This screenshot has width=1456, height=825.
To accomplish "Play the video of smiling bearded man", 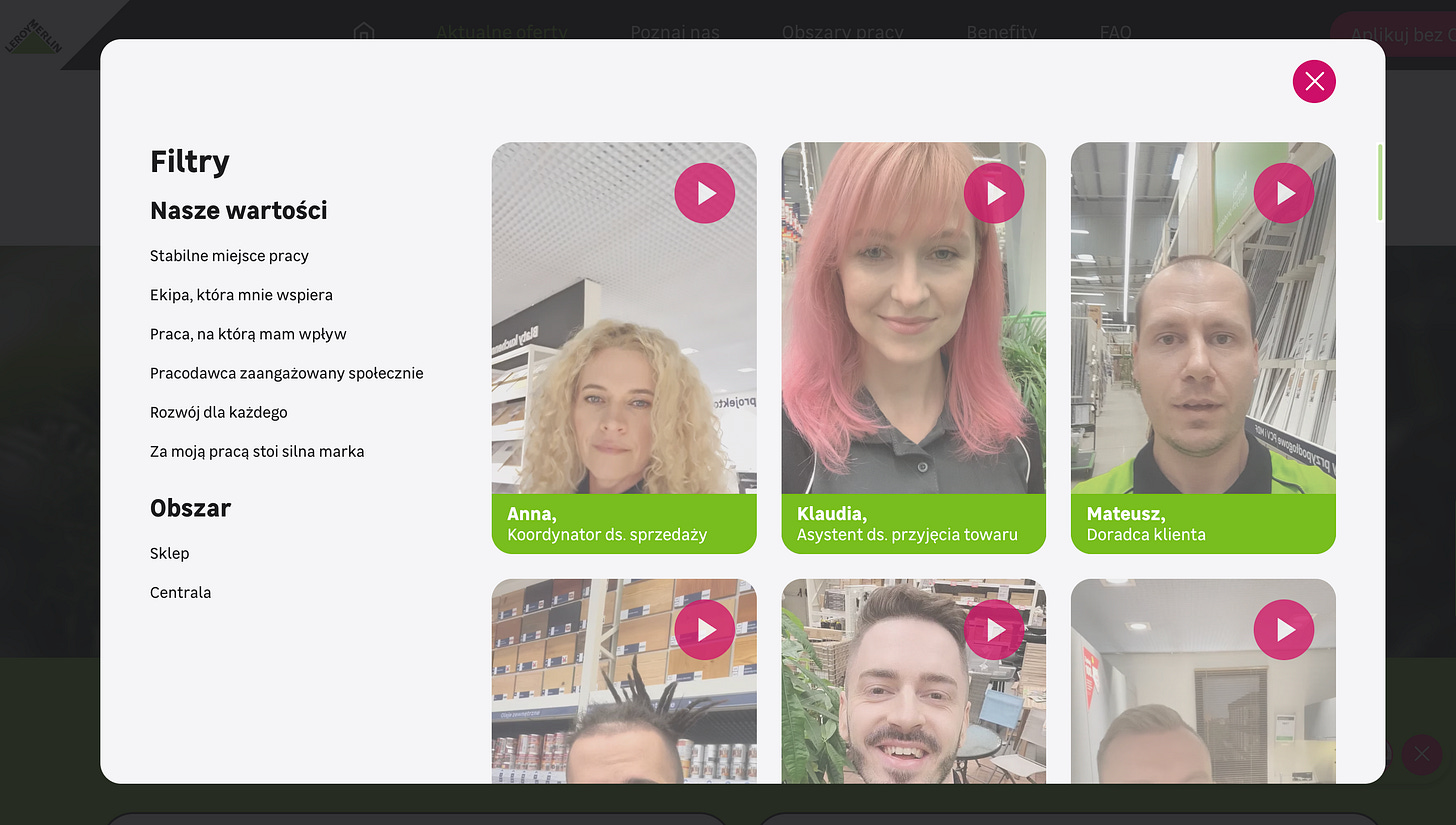I will click(994, 629).
